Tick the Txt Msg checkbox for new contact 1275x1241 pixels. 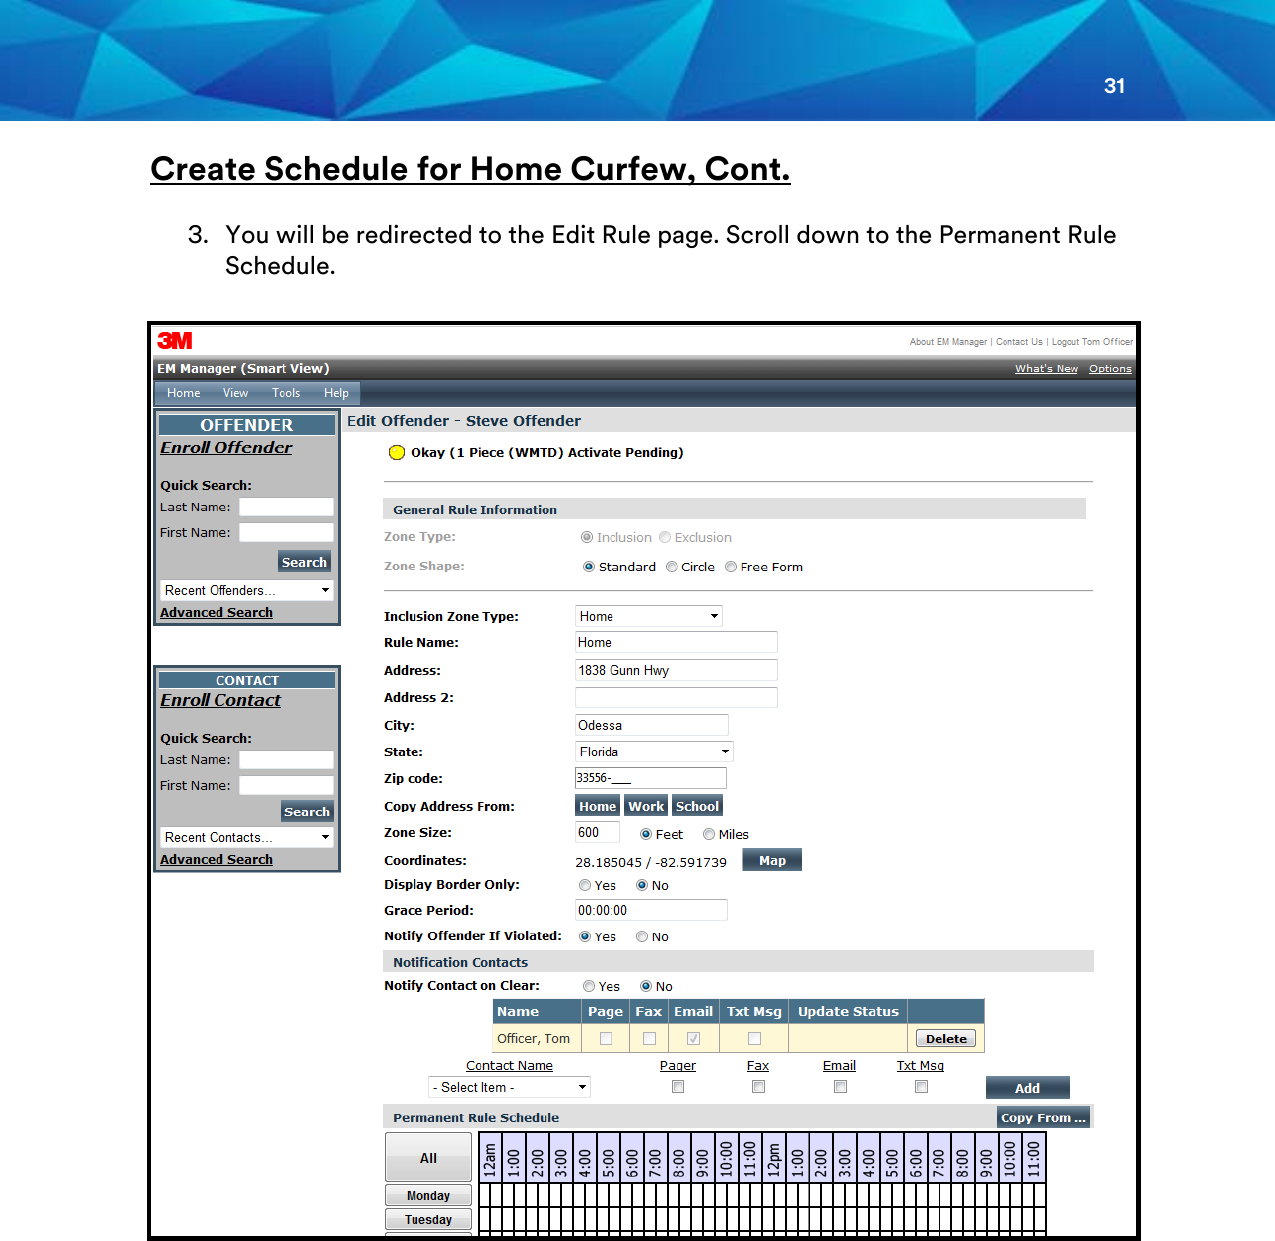click(922, 1087)
